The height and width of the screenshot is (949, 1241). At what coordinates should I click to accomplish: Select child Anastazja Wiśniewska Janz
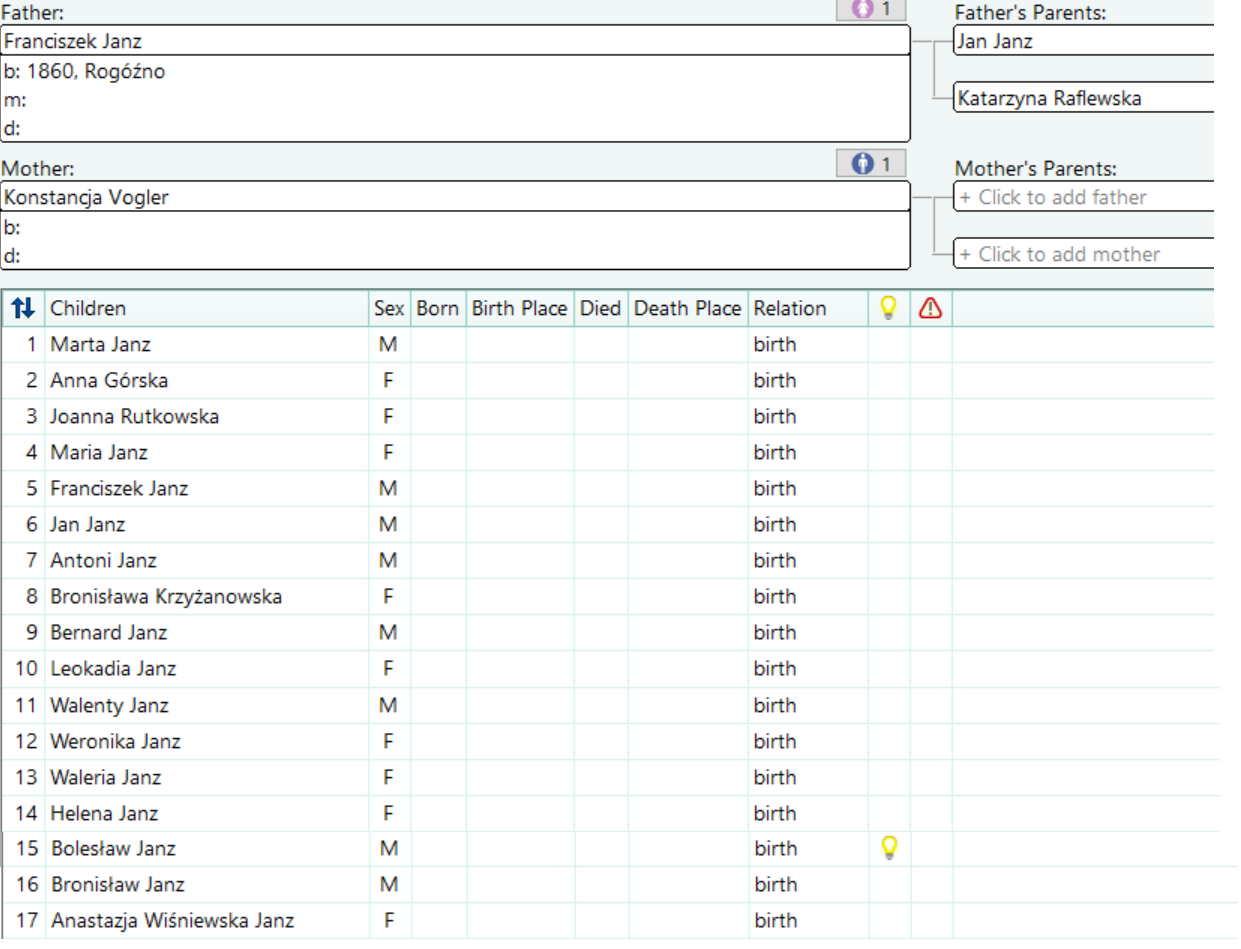172,920
